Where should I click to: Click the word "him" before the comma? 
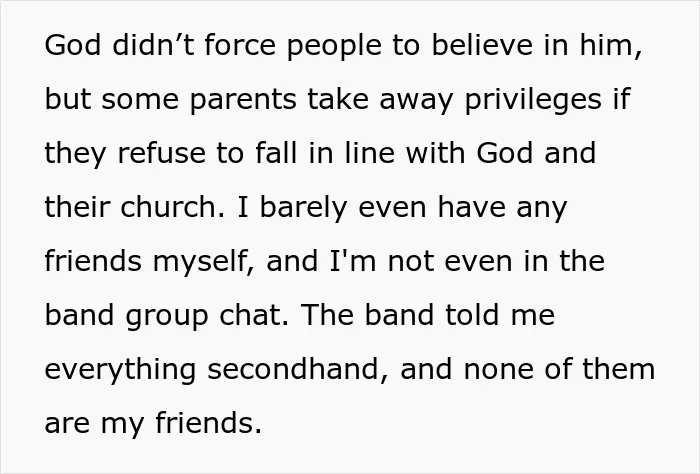(606, 45)
